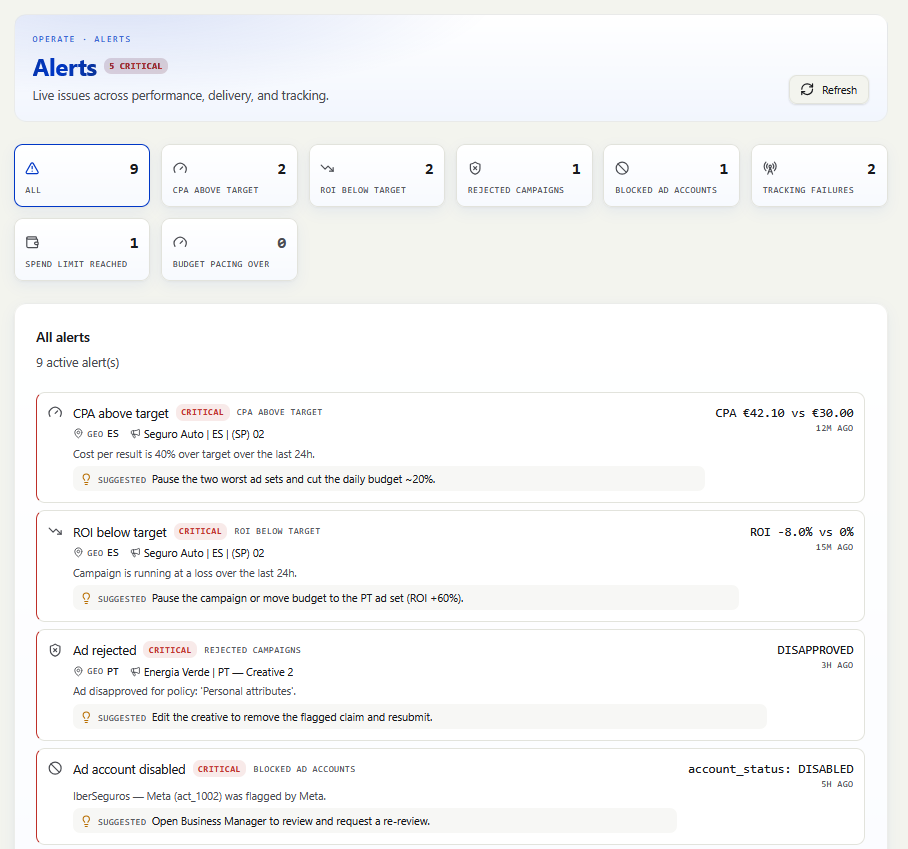This screenshot has width=908, height=849.
Task: Filter by Spend Limit Reached card
Action: point(82,250)
